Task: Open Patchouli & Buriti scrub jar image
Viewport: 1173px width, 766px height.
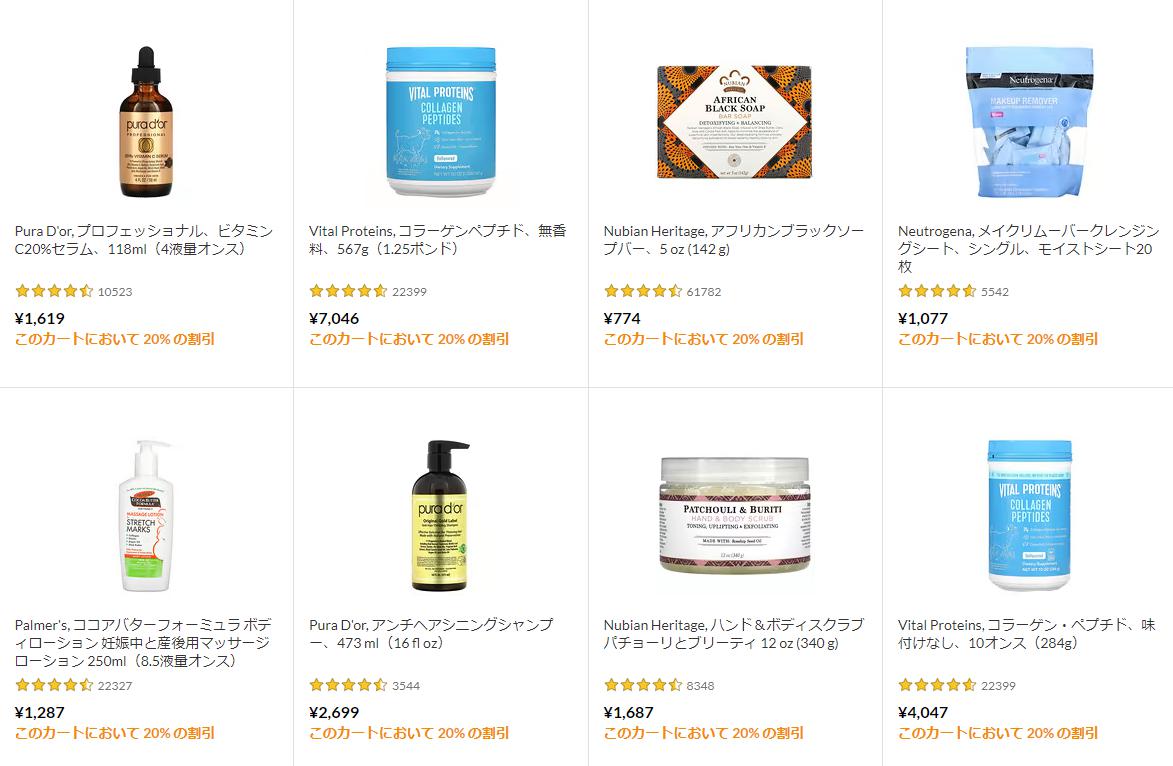Action: click(735, 516)
